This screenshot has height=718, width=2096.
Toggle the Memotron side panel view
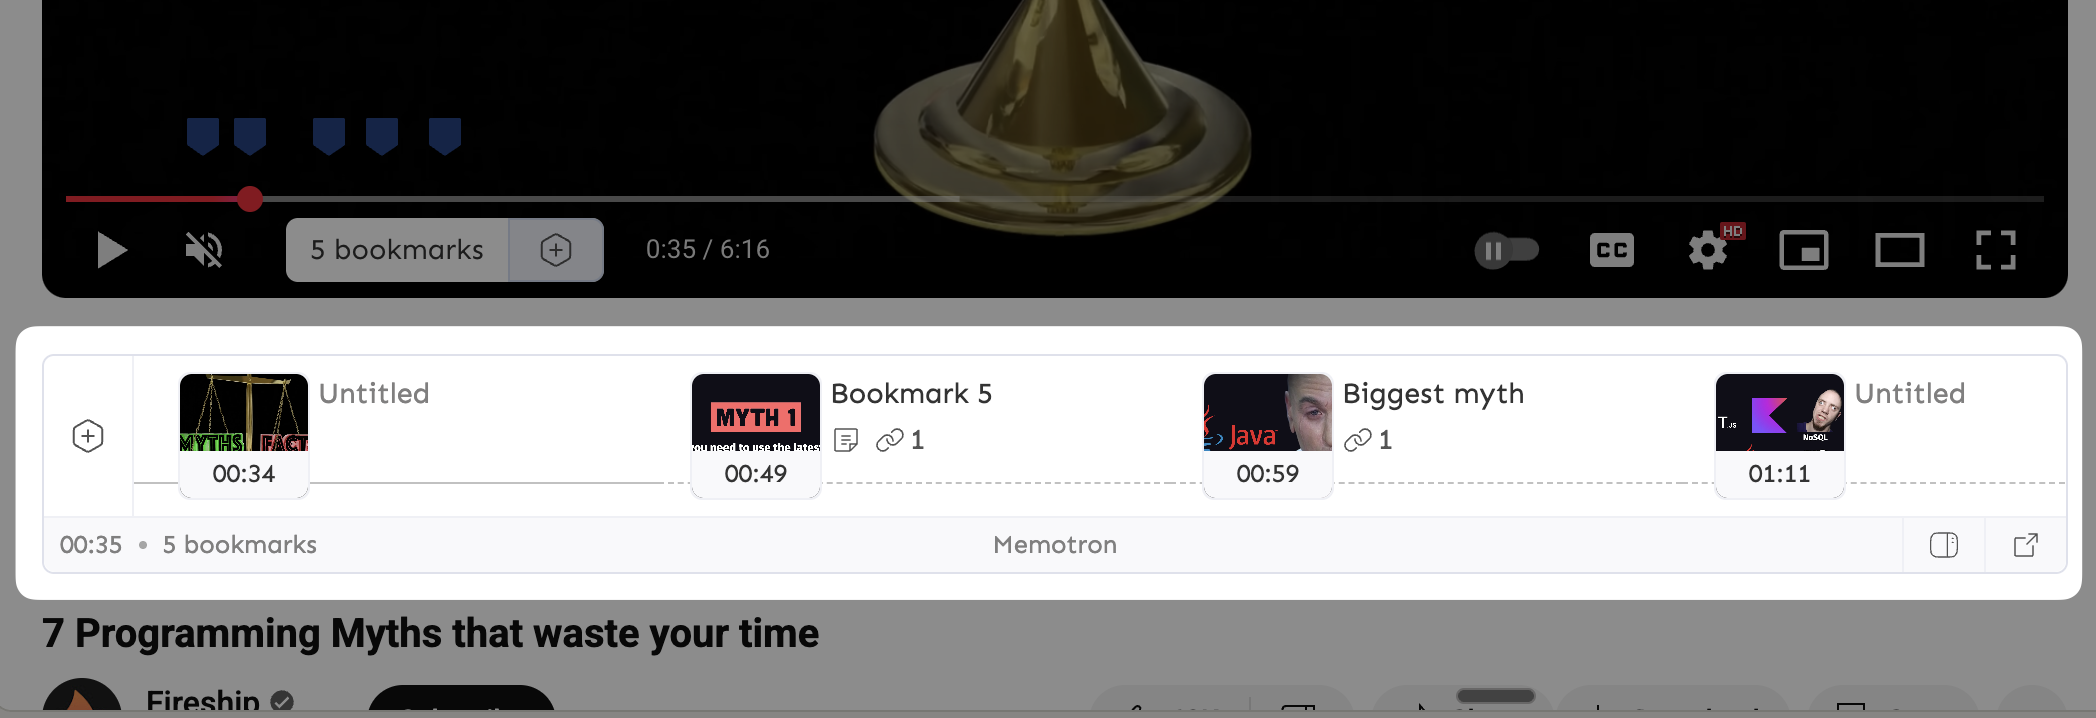[x=1944, y=545]
